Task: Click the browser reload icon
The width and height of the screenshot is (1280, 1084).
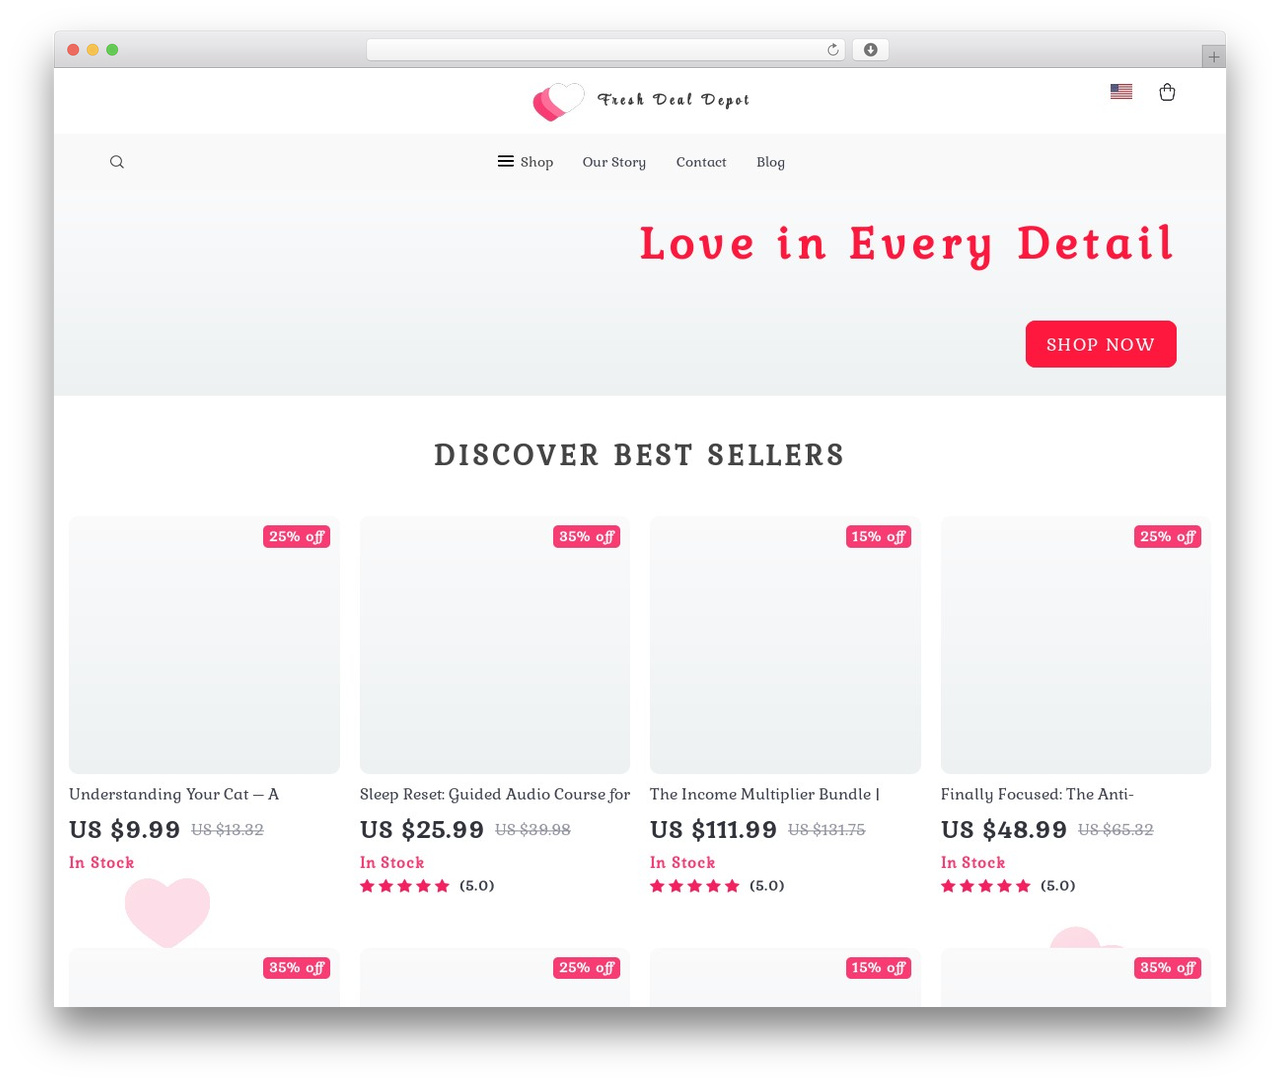Action: [833, 50]
